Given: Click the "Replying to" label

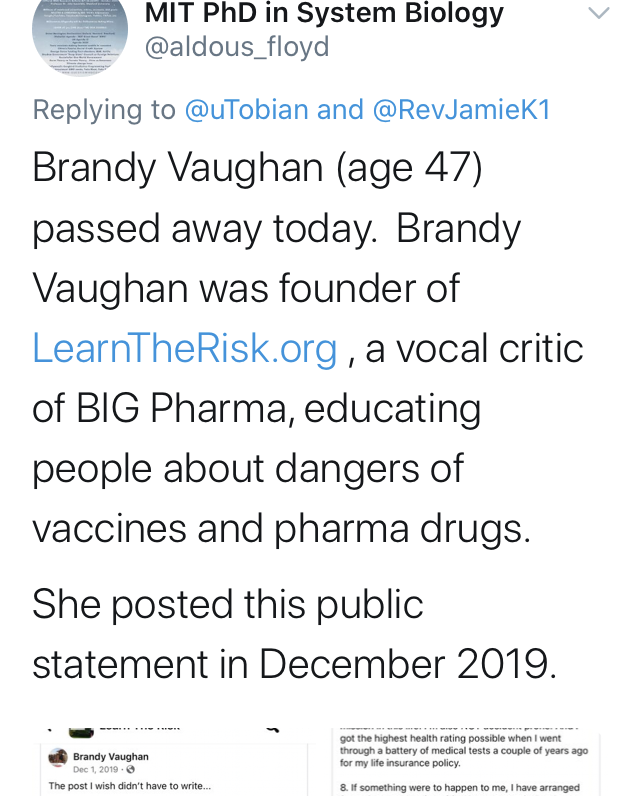Looking at the screenshot, I should (104, 109).
